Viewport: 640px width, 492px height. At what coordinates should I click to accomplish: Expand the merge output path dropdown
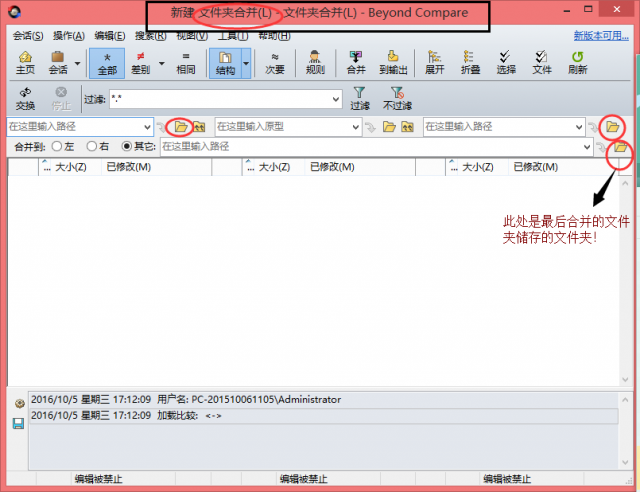[x=587, y=147]
